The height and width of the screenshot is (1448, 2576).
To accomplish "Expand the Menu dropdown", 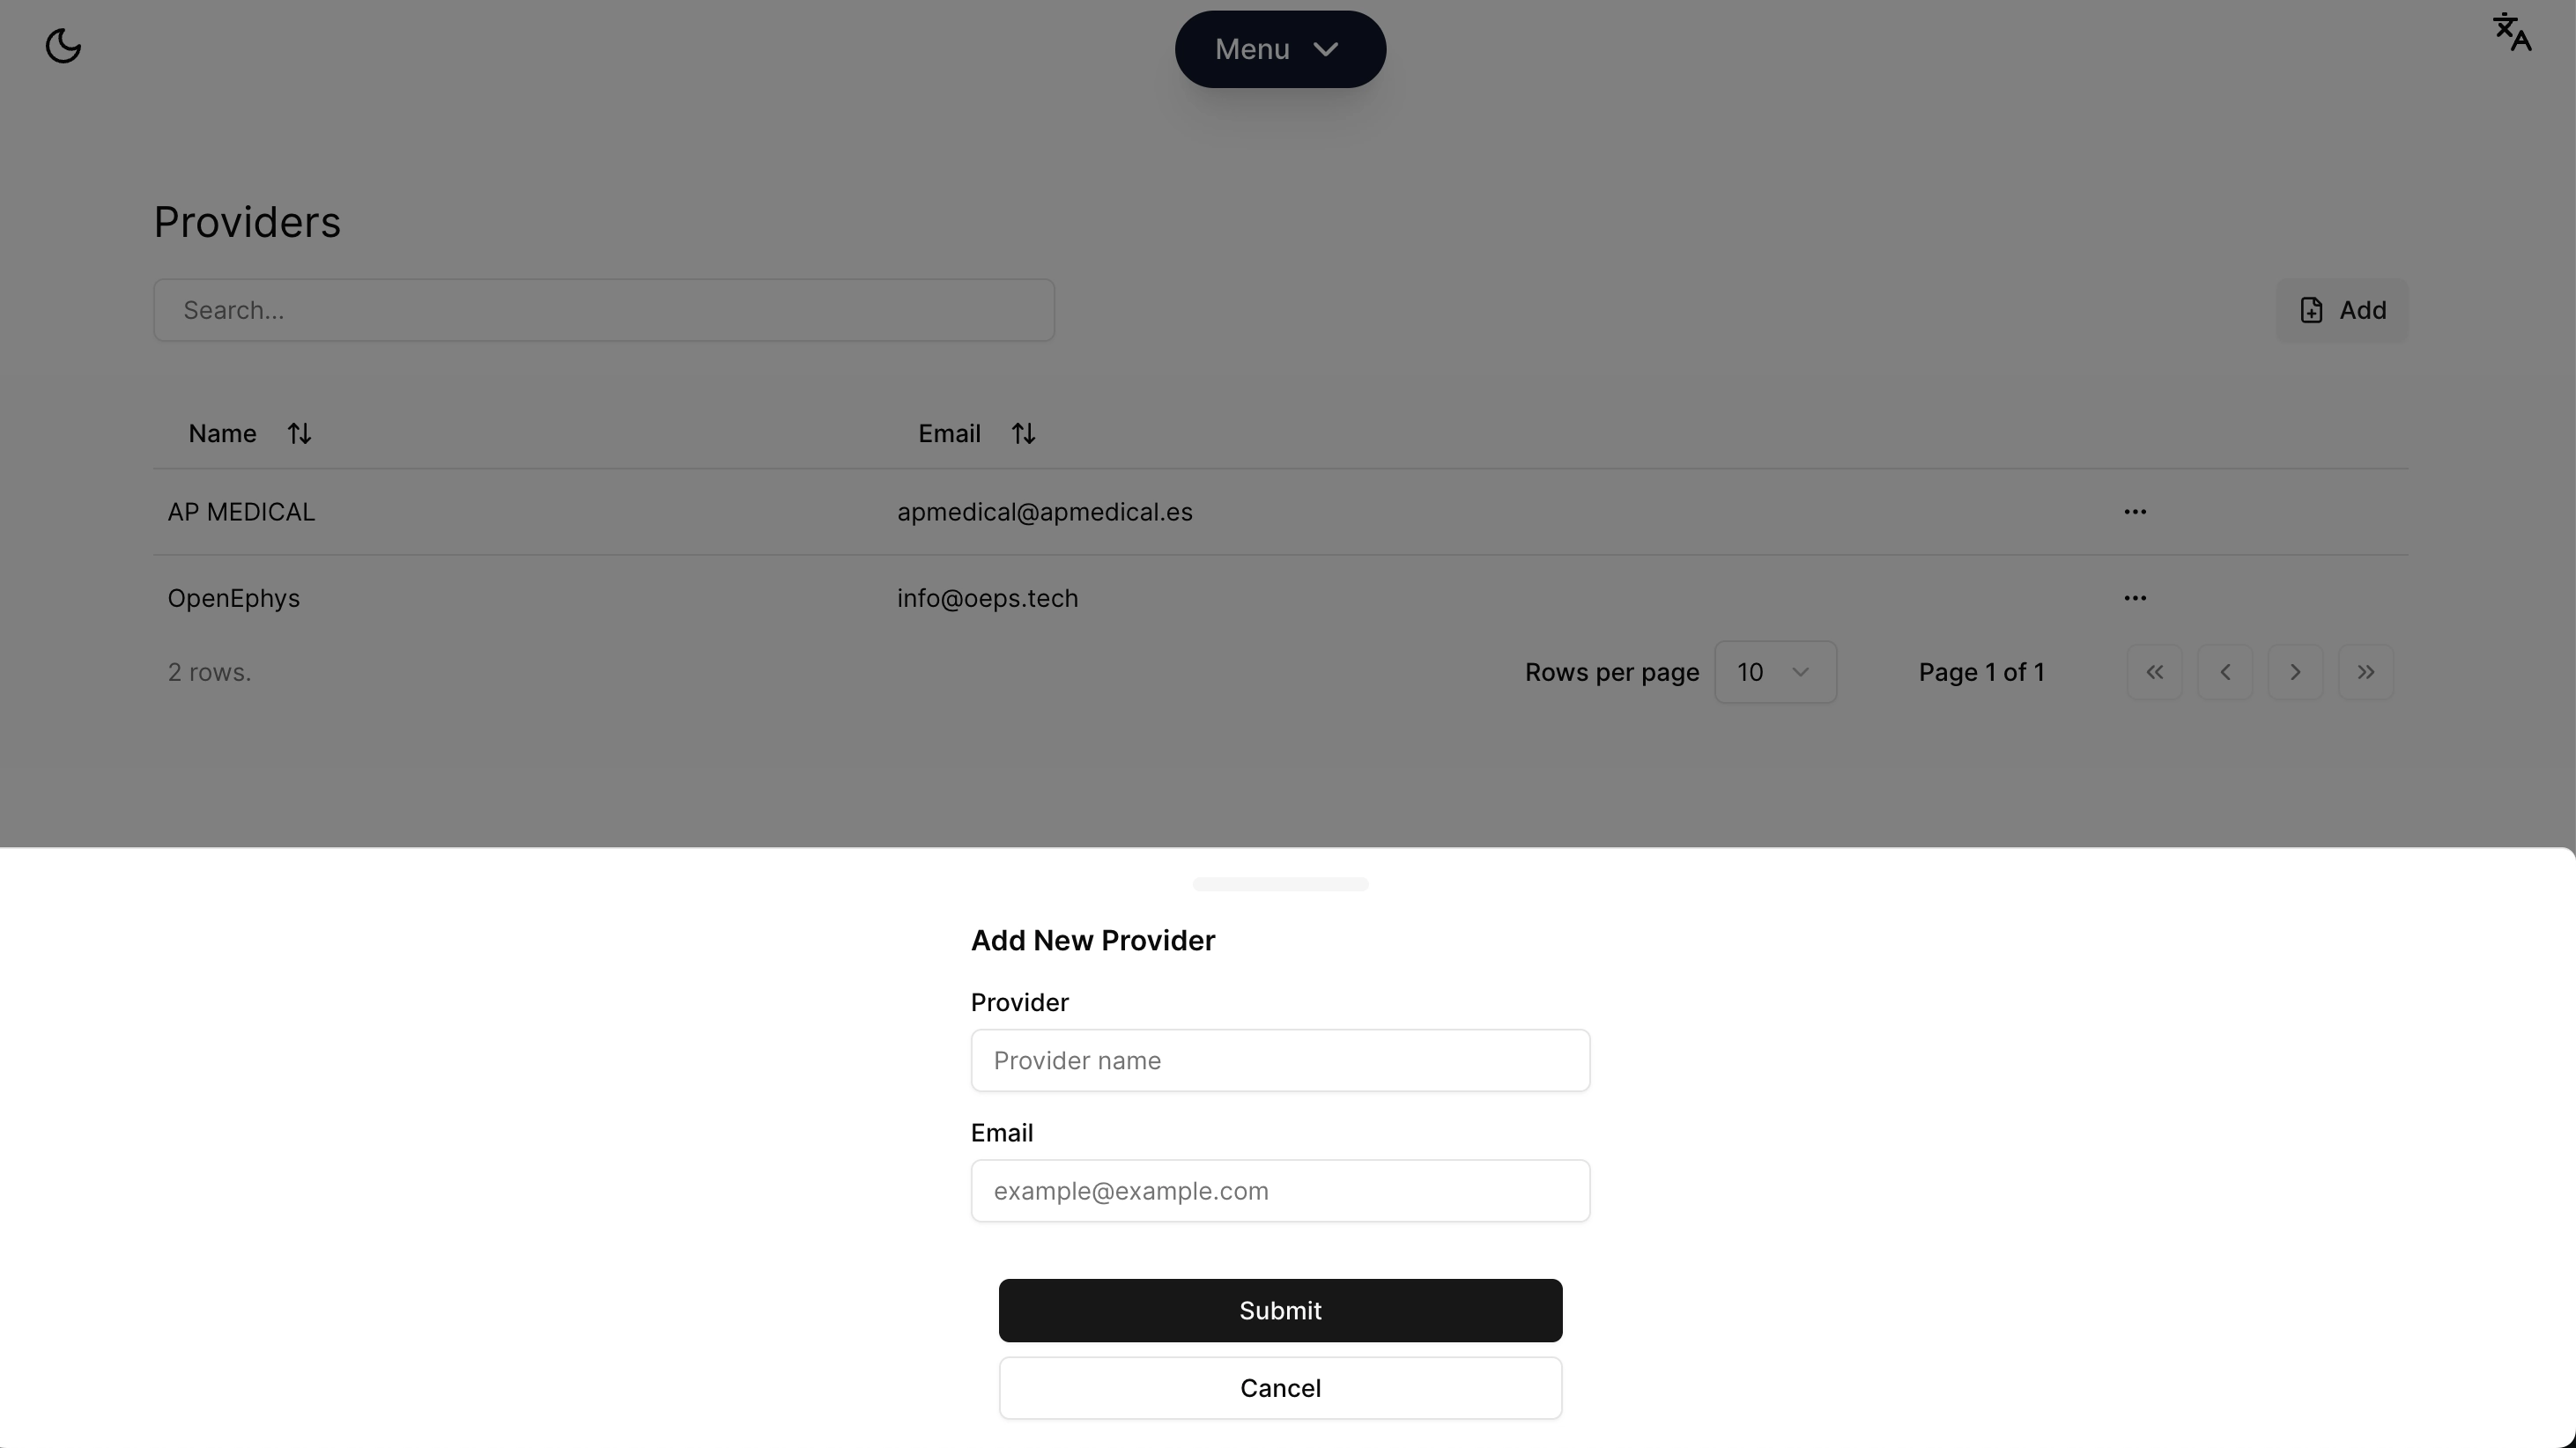I will point(1280,49).
